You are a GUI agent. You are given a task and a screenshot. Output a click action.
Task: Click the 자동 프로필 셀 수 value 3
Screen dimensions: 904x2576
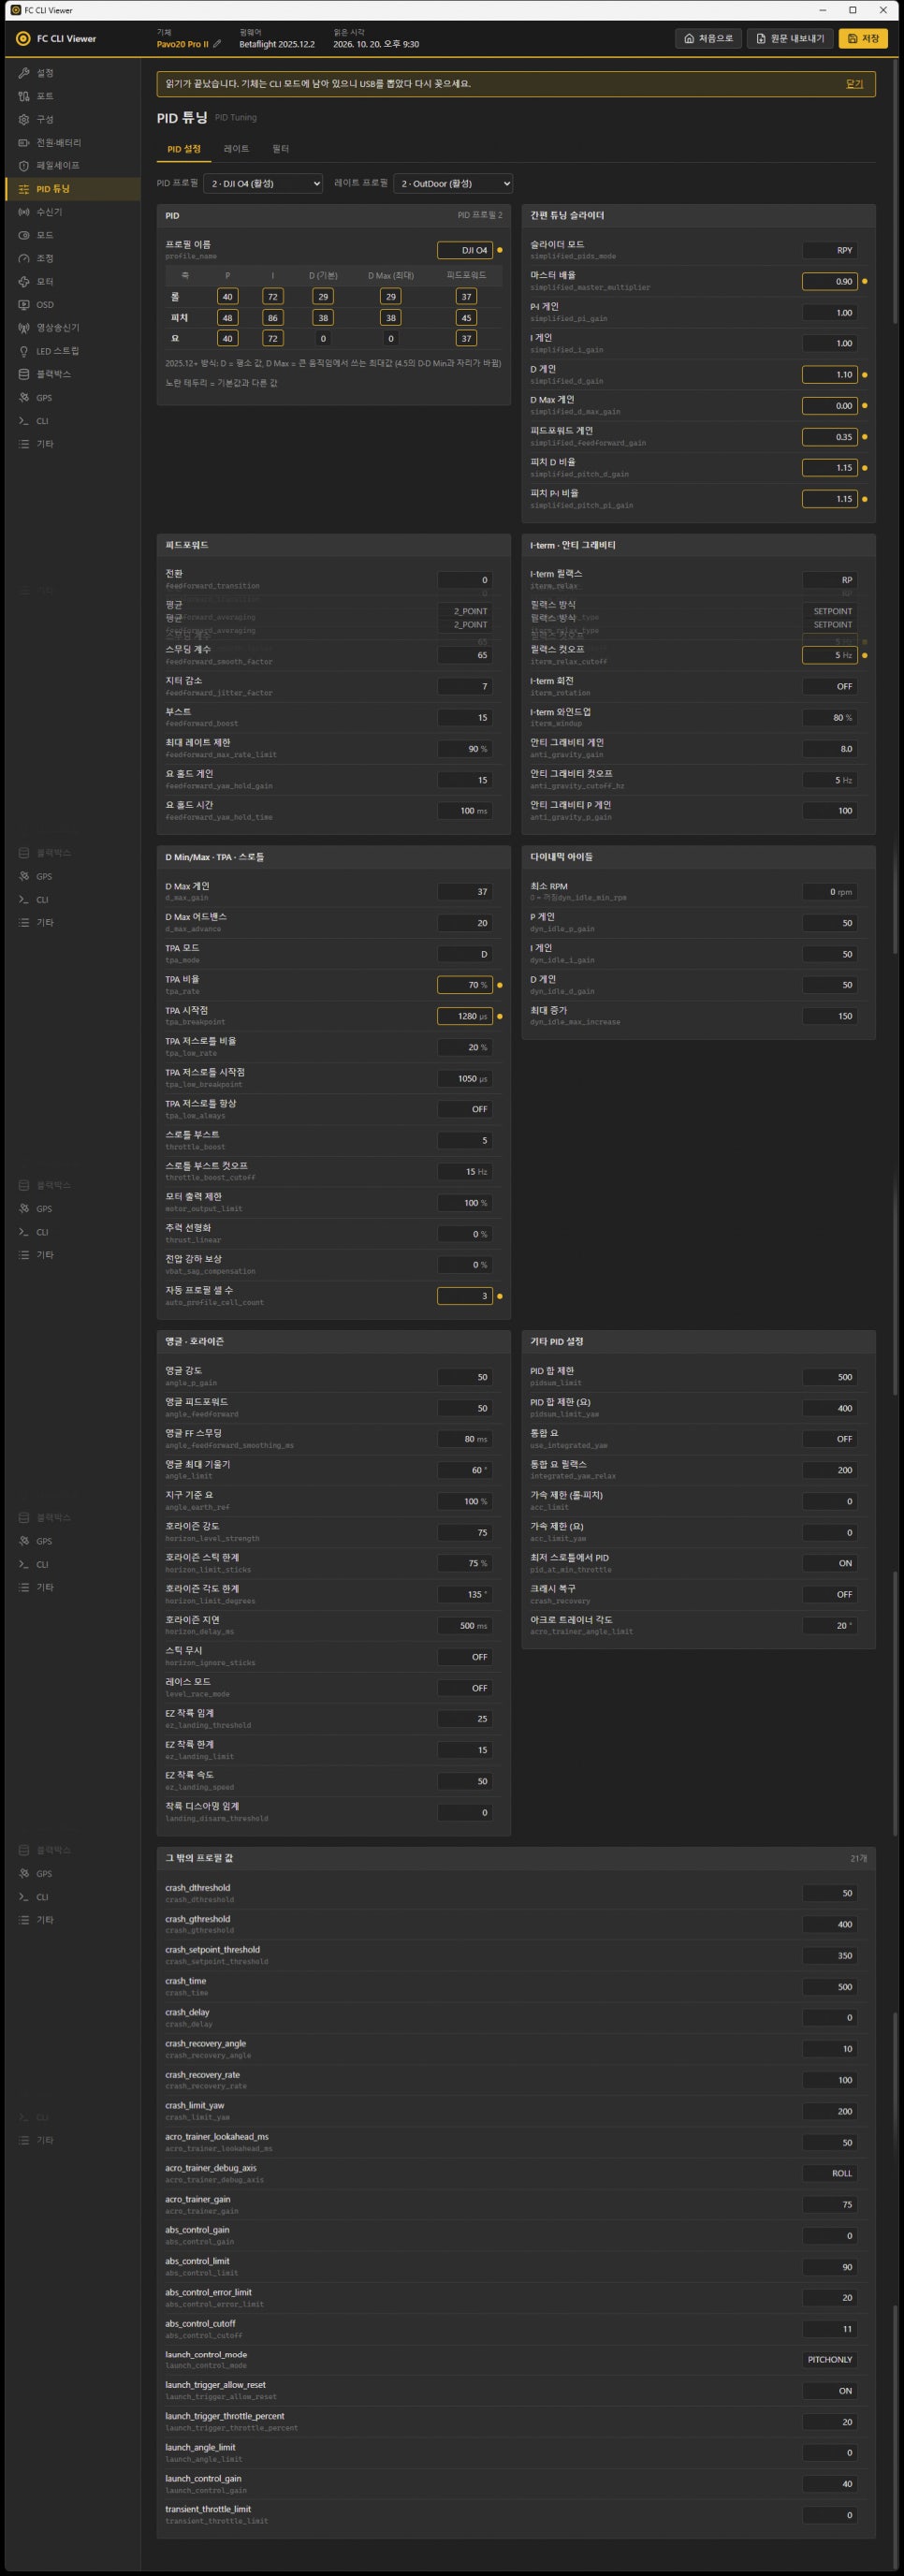(x=465, y=1296)
